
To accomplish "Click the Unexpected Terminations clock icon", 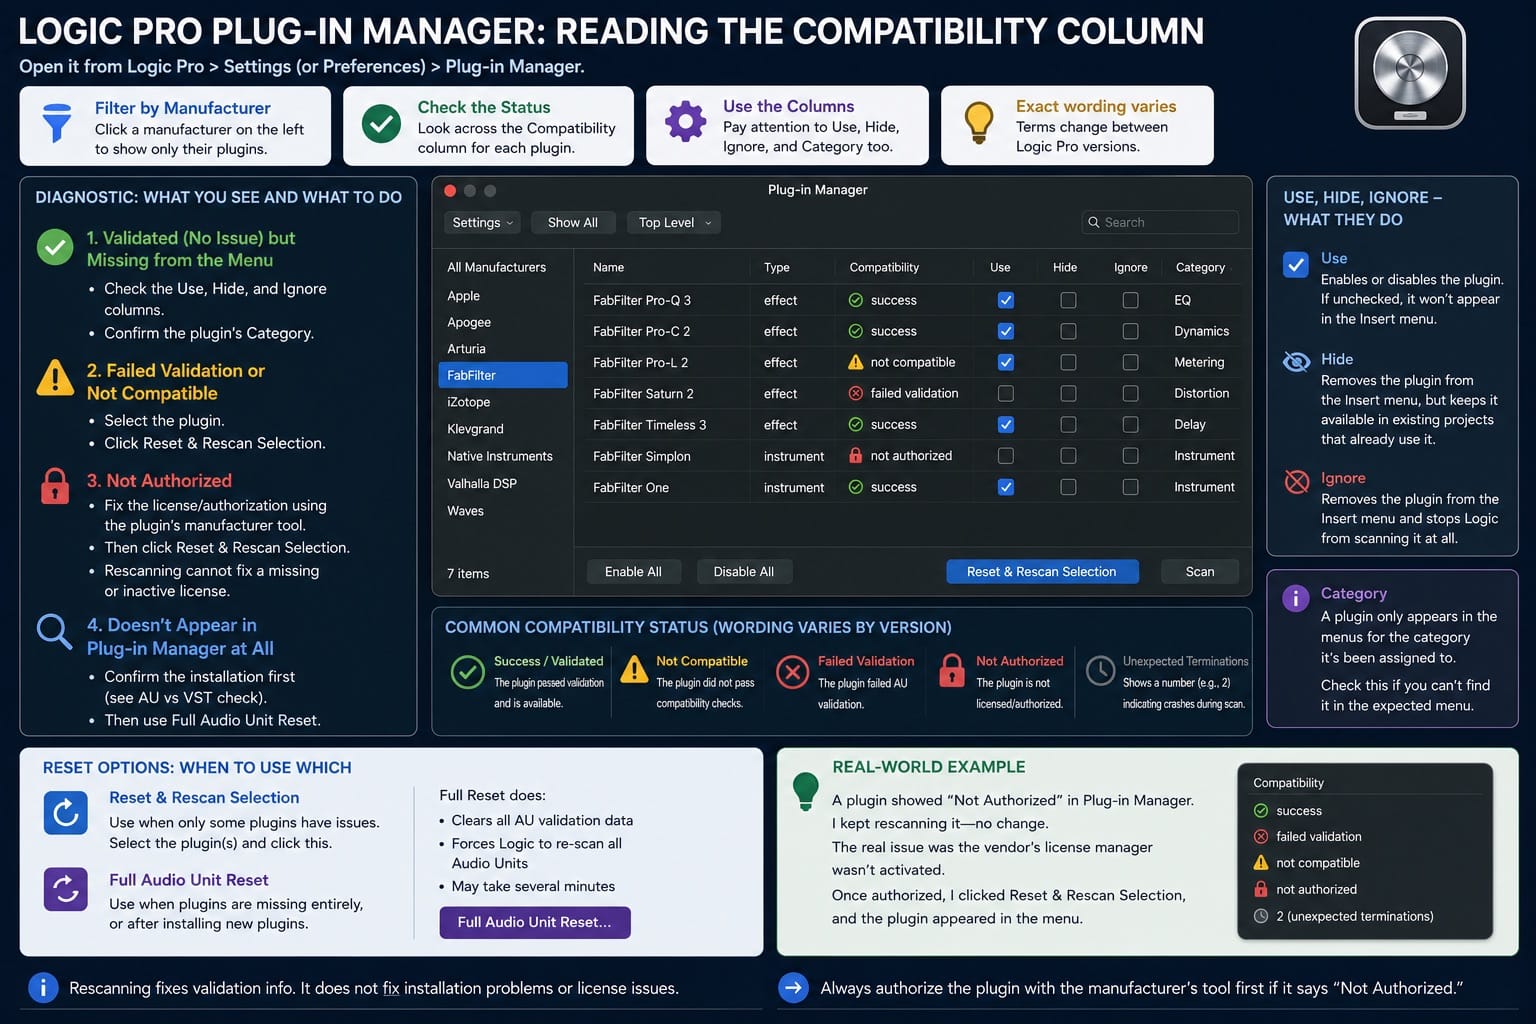I will [x=1100, y=670].
